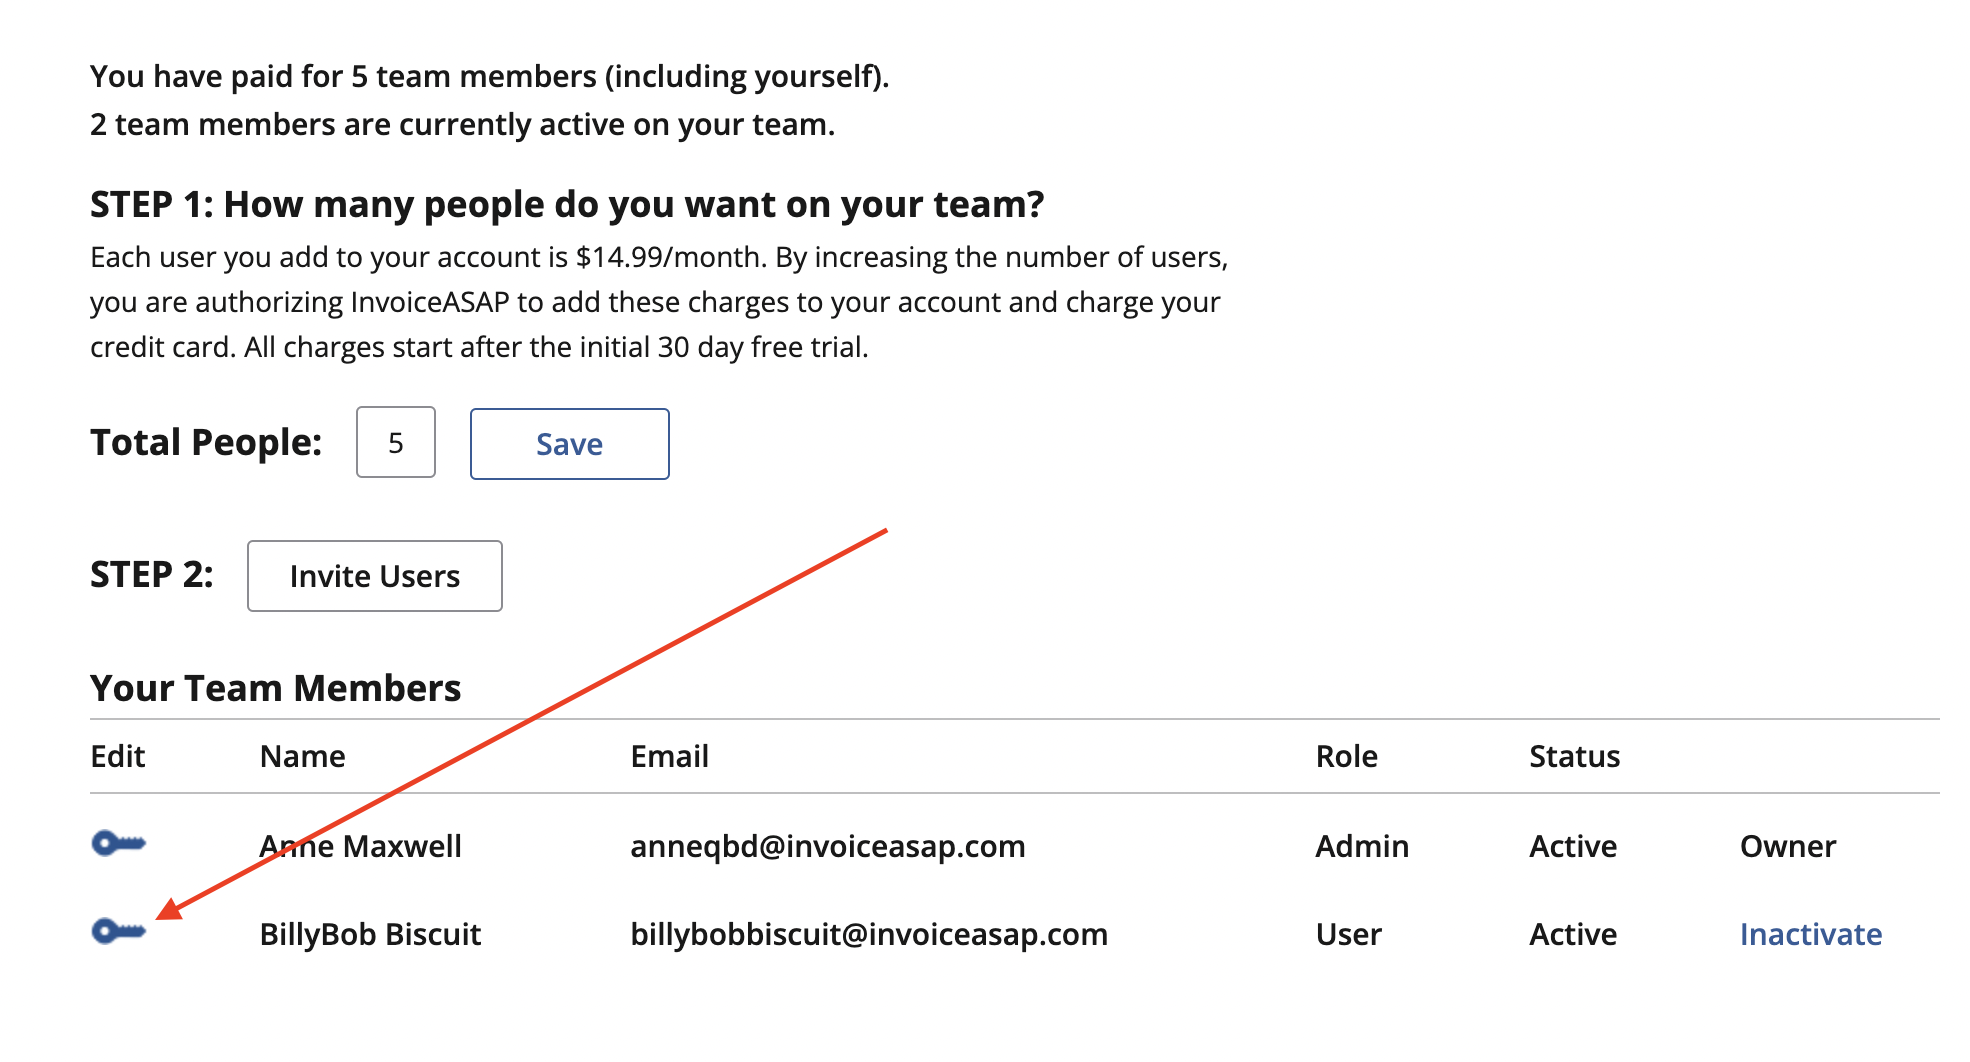Click the Your Team Members heading
This screenshot has height=1062, width=1970.
click(x=276, y=688)
